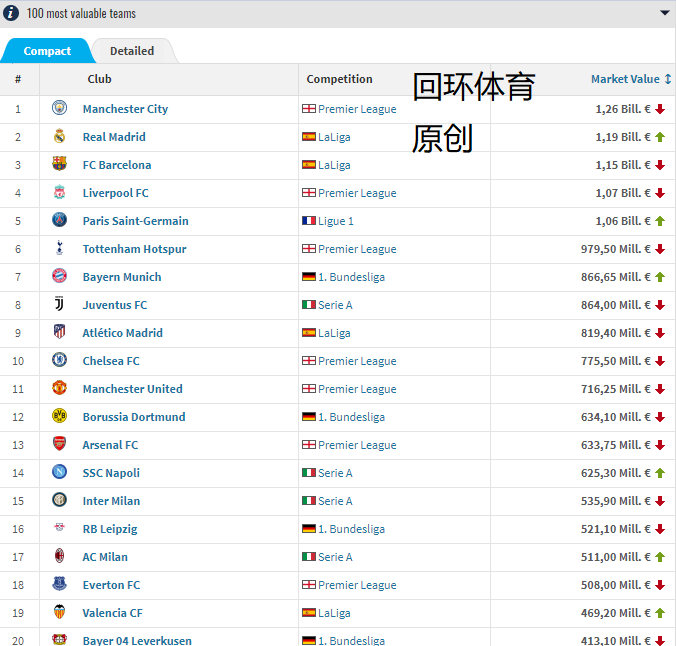Open Arsenal FC club link
The width and height of the screenshot is (676, 646).
(x=110, y=445)
